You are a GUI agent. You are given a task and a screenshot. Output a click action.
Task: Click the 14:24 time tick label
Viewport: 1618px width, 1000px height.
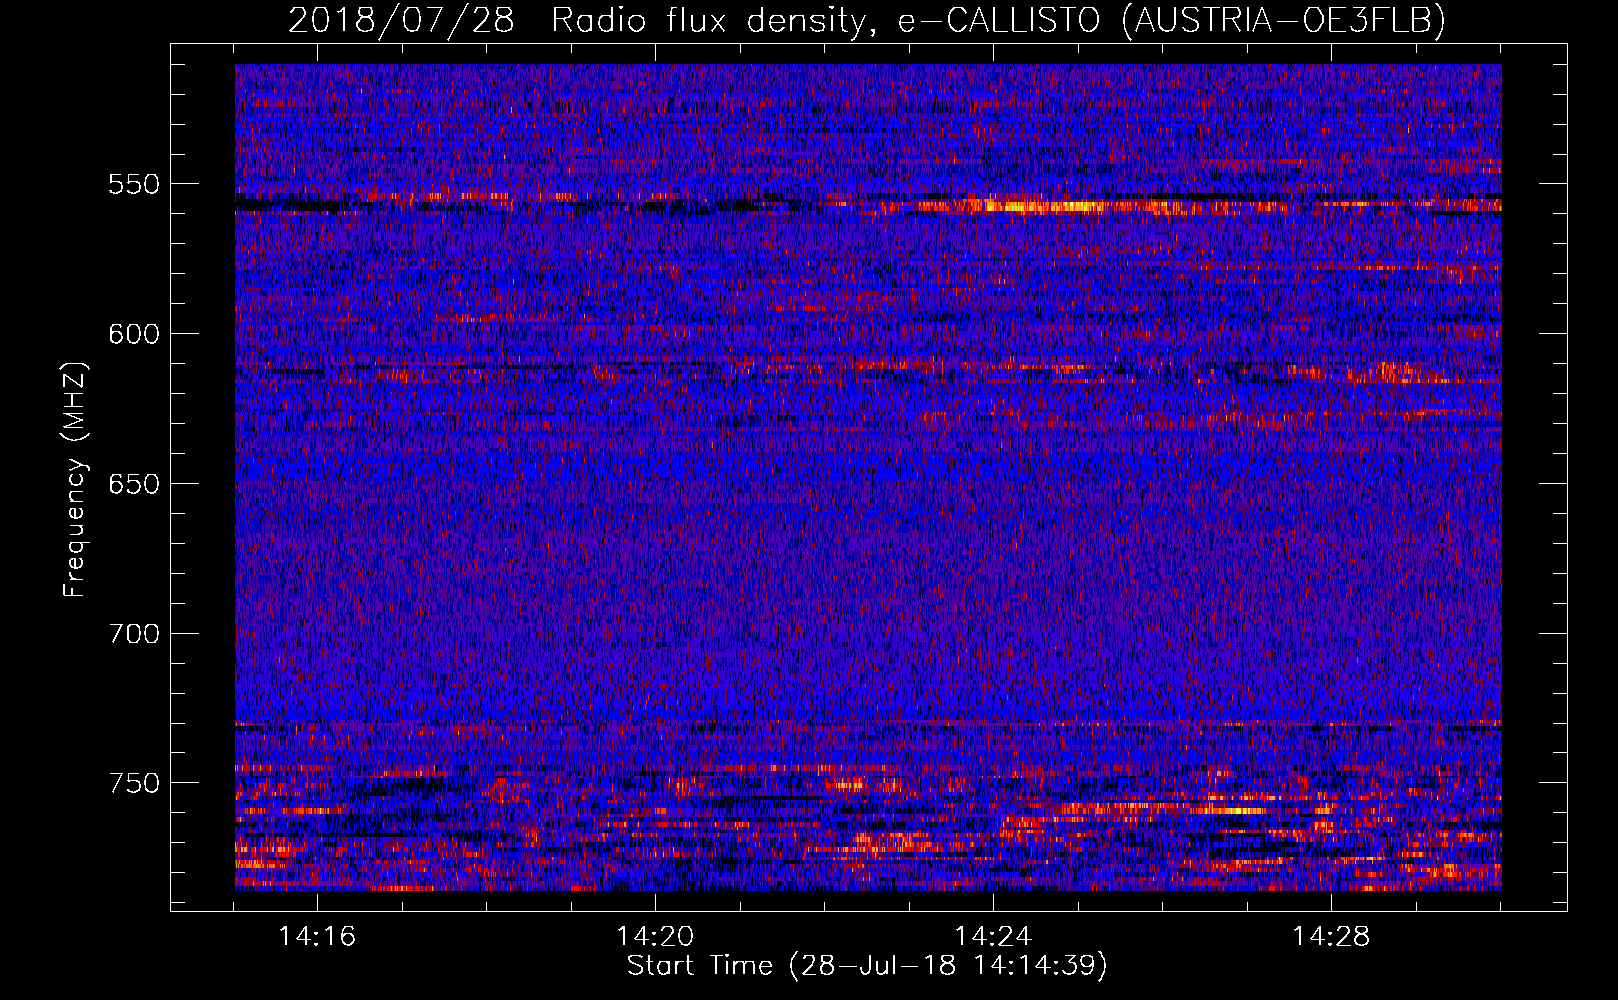point(993,937)
